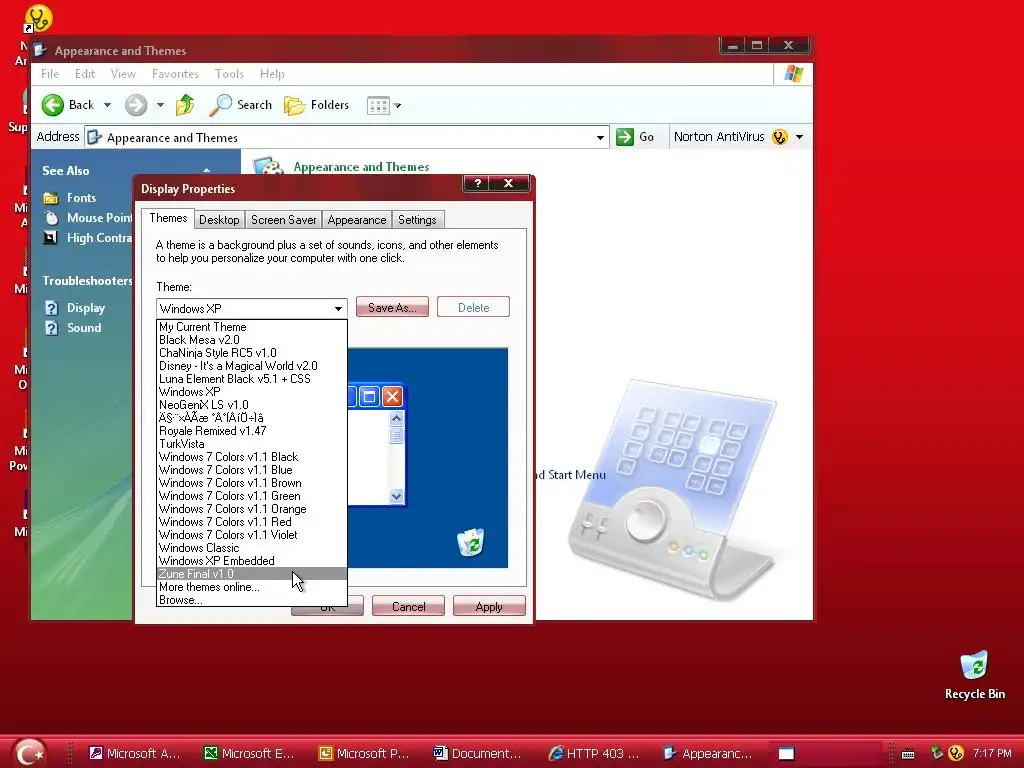Click the Address bar input field
Screen dimensions: 1024x768
click(346, 138)
